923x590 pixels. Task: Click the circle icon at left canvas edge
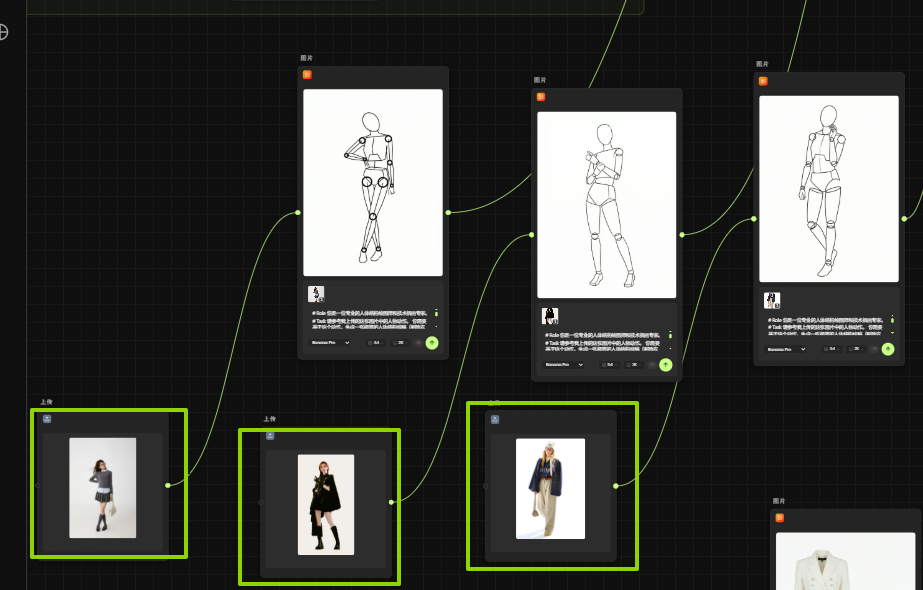tap(3, 32)
